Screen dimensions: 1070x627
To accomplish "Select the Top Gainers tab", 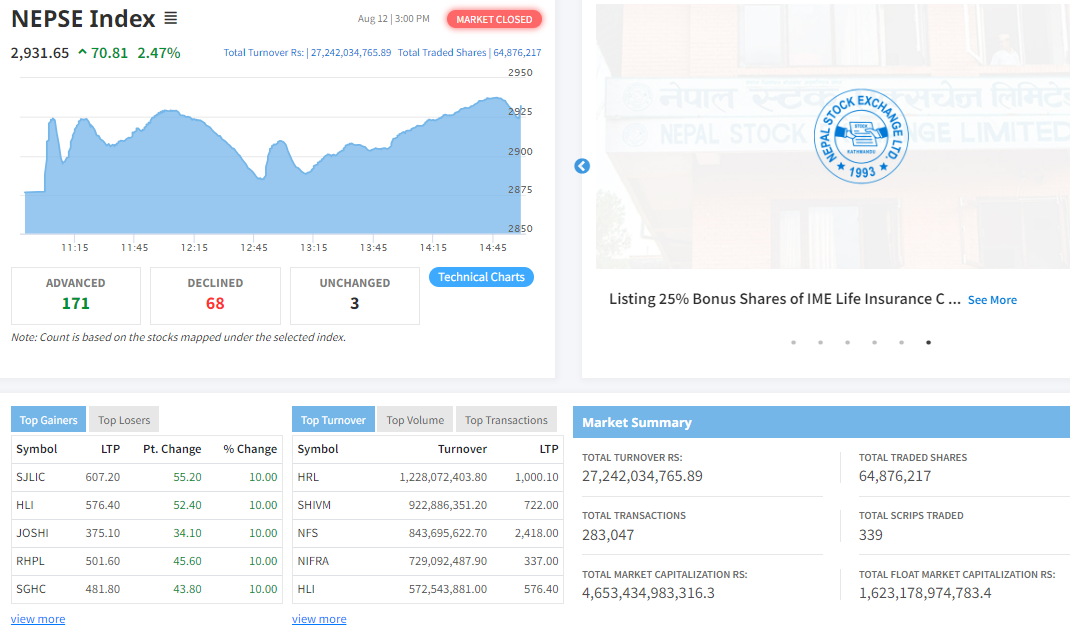I will (x=49, y=420).
